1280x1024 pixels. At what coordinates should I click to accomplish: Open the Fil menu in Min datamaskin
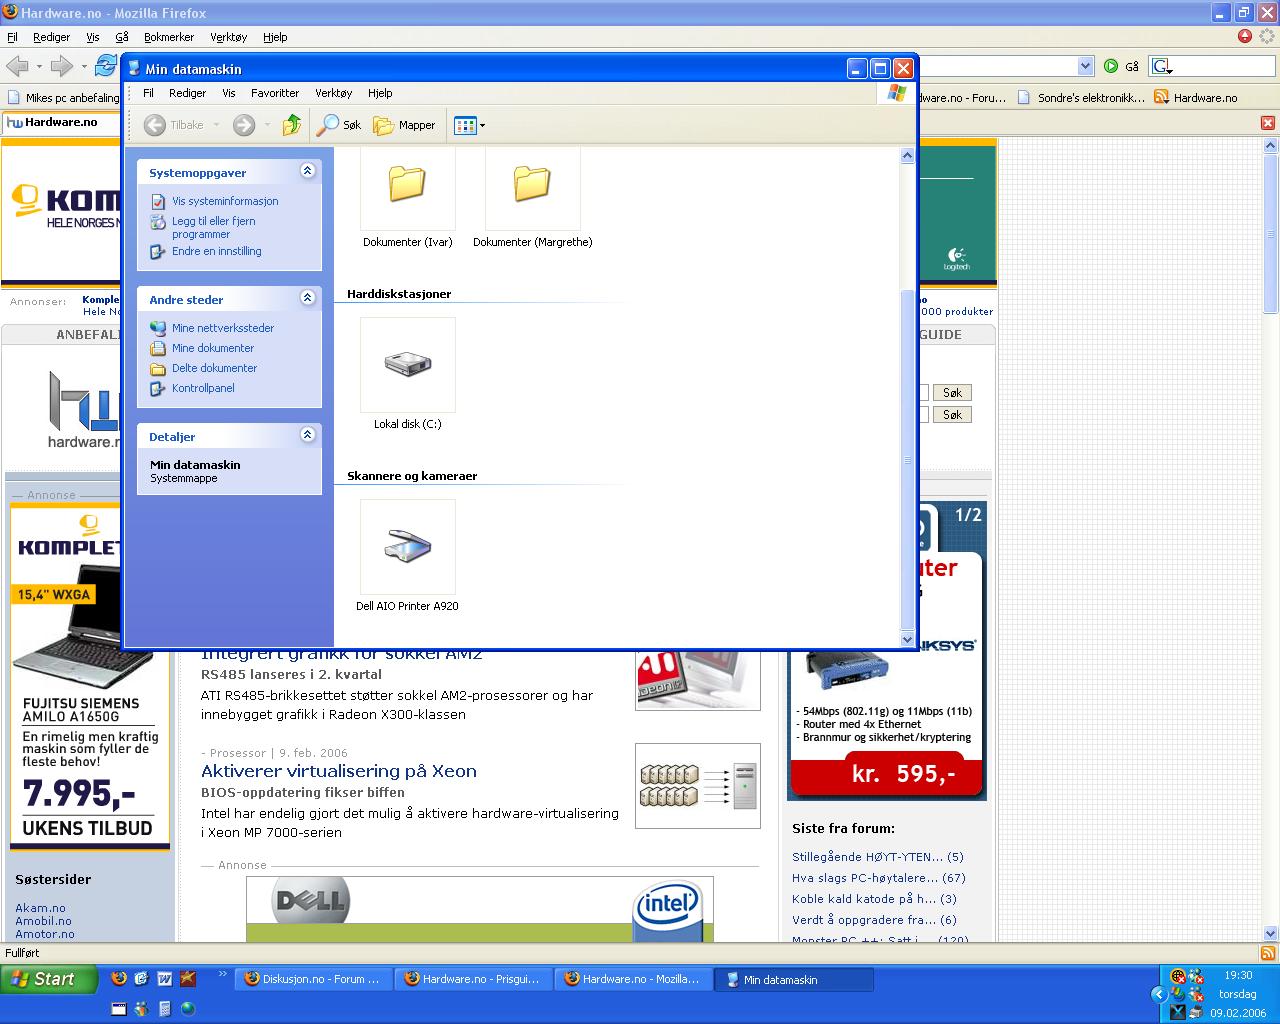point(148,93)
